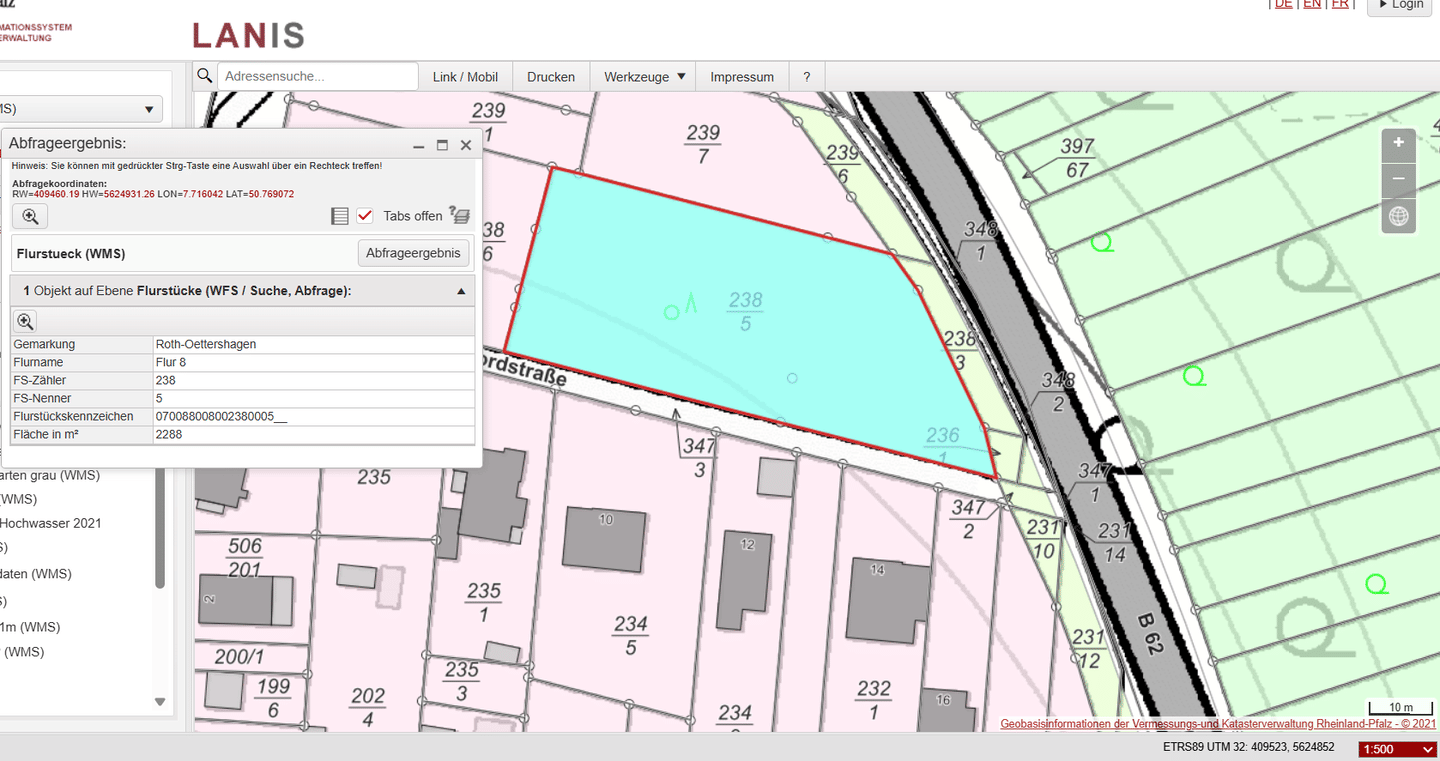Open the help question mark menu
Image resolution: width=1440 pixels, height=761 pixels.
[806, 76]
